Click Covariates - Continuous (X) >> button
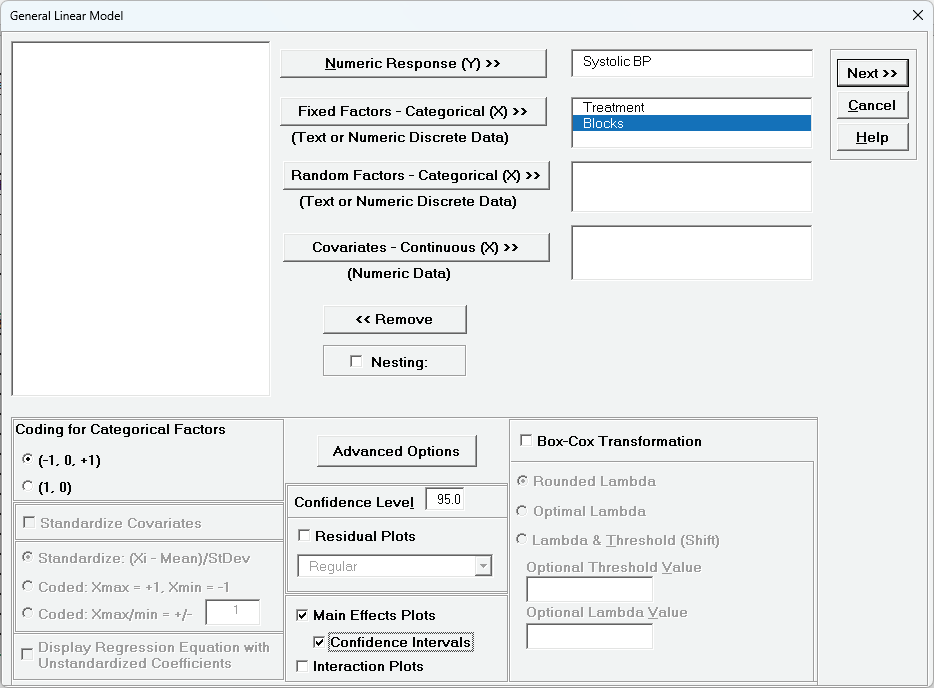Screen dimensions: 934x688 (x=415, y=248)
